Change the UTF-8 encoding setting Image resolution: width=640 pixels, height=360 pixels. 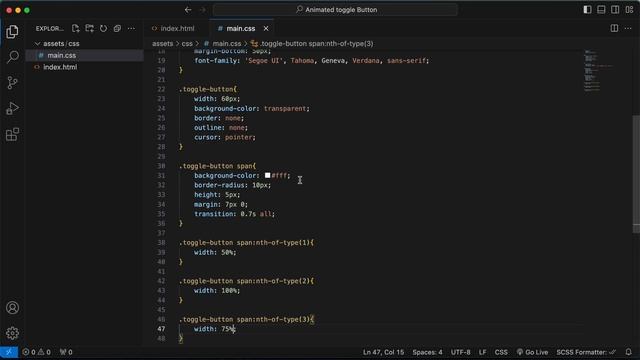tap(460, 352)
